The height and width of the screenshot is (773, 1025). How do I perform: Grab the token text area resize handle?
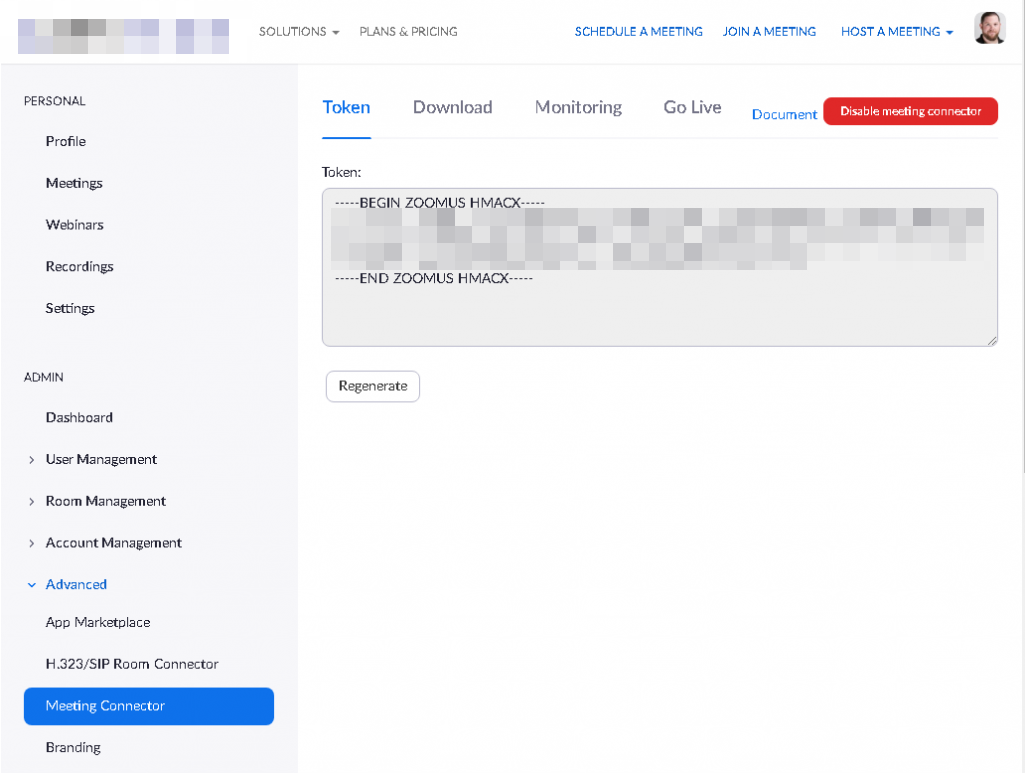click(x=992, y=340)
